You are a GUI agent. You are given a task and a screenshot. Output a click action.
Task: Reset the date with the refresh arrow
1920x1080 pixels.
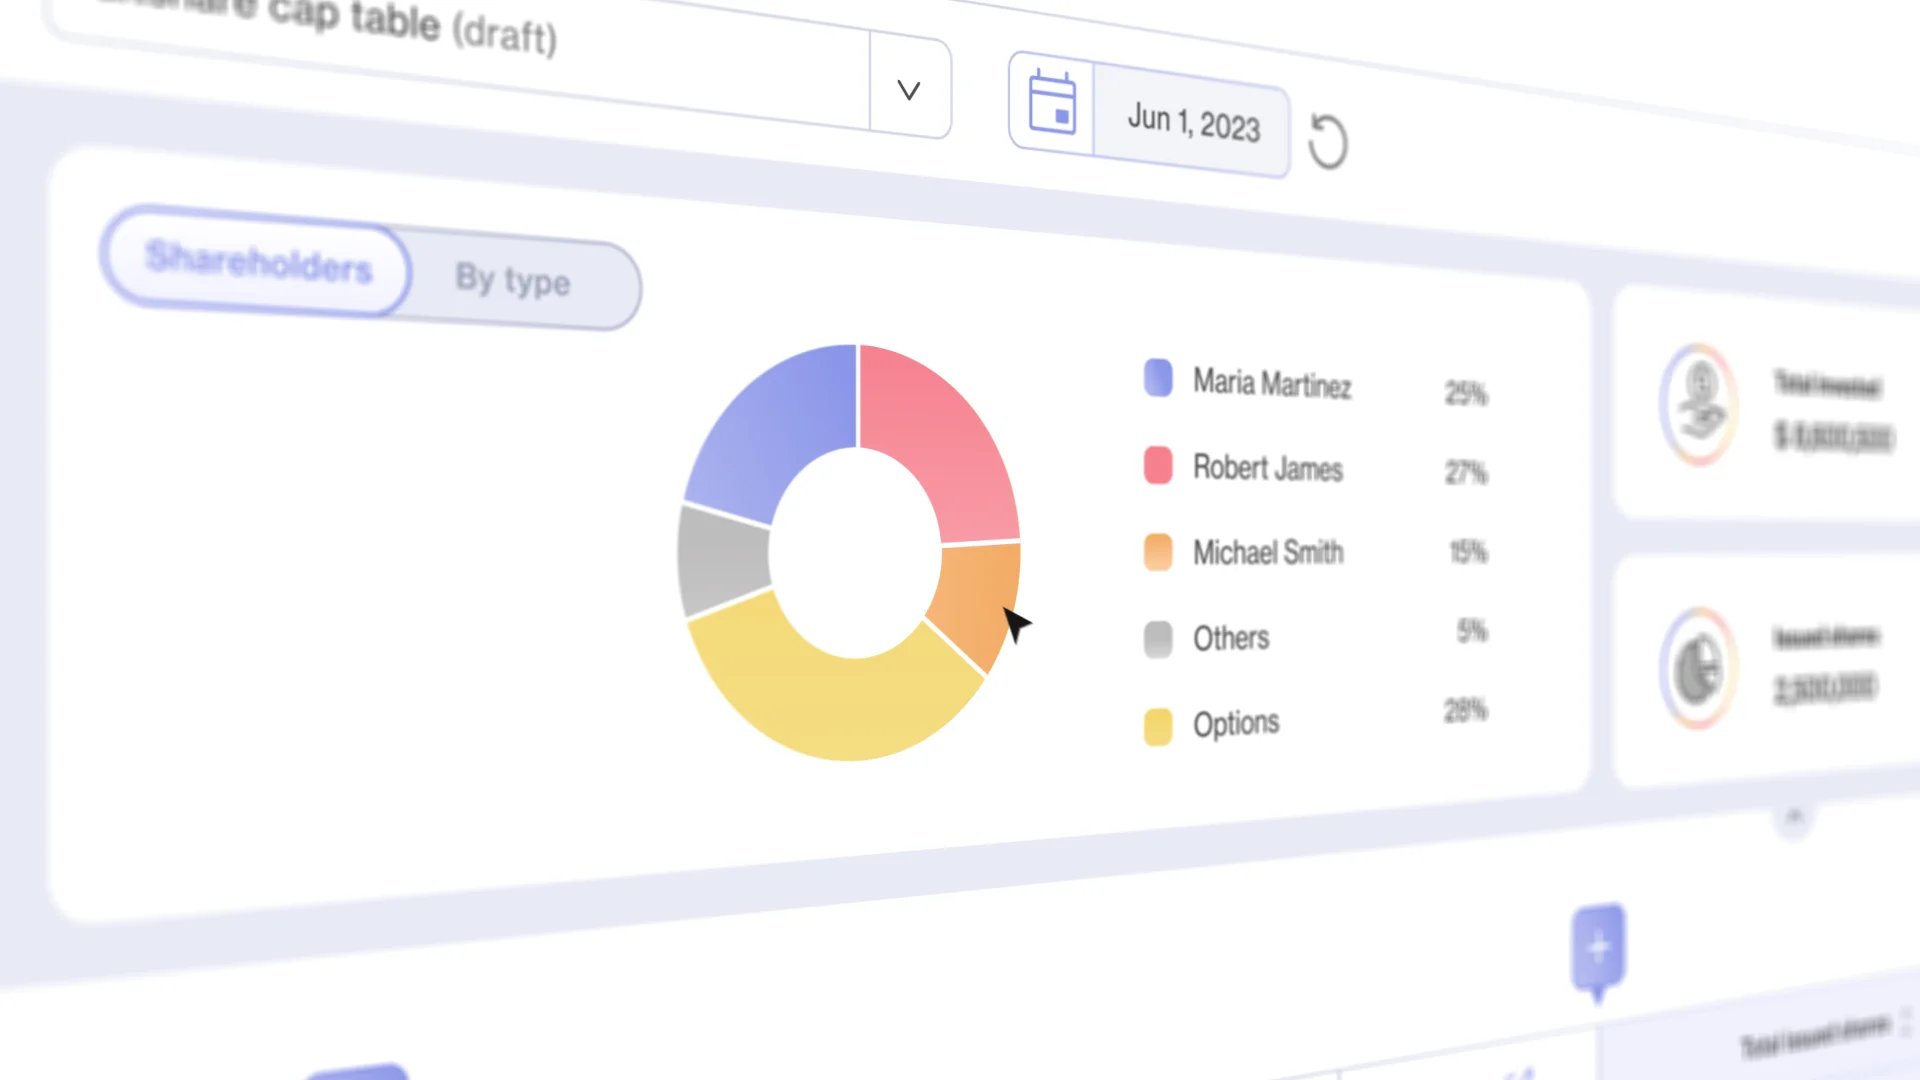[1328, 142]
